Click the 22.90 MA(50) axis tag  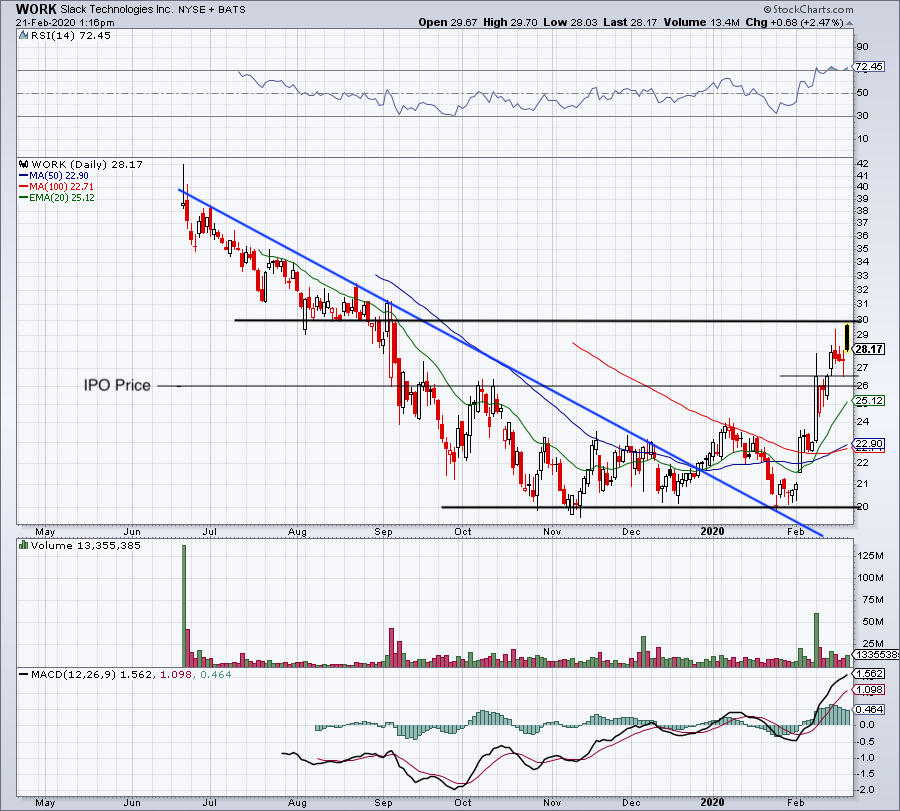[x=869, y=444]
